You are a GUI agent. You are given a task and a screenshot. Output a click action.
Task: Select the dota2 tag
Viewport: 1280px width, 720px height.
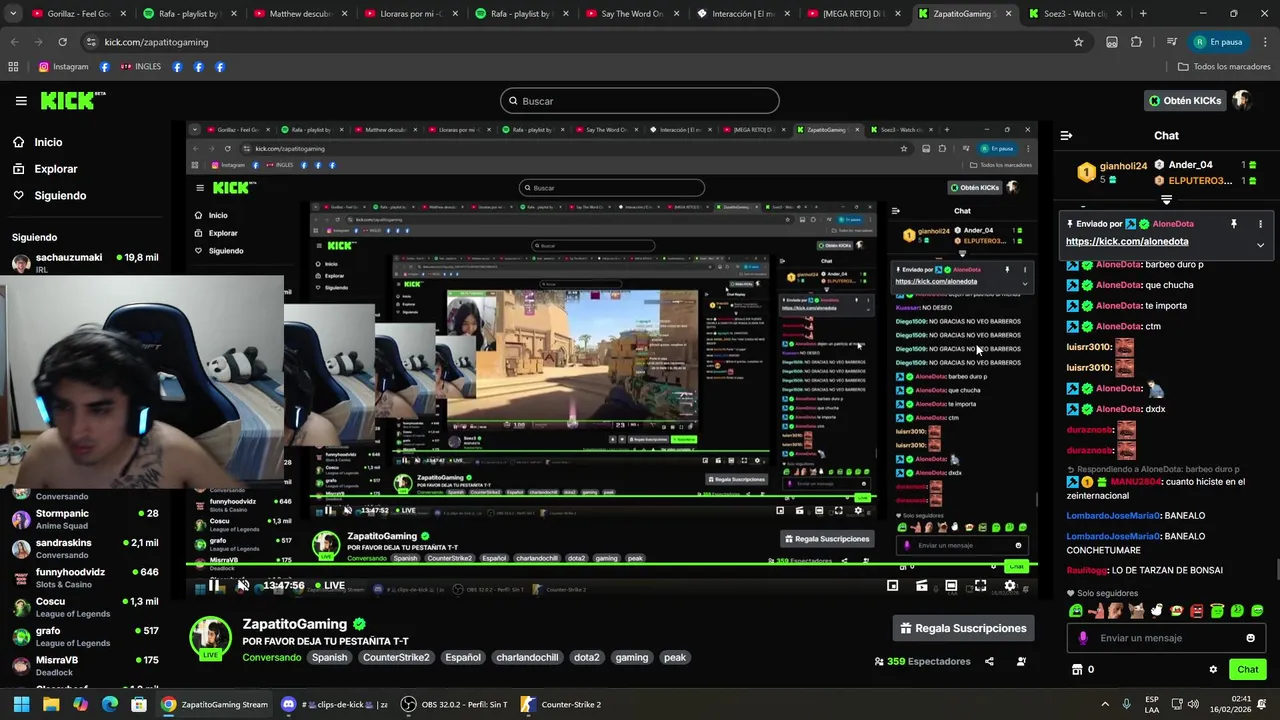coord(587,658)
